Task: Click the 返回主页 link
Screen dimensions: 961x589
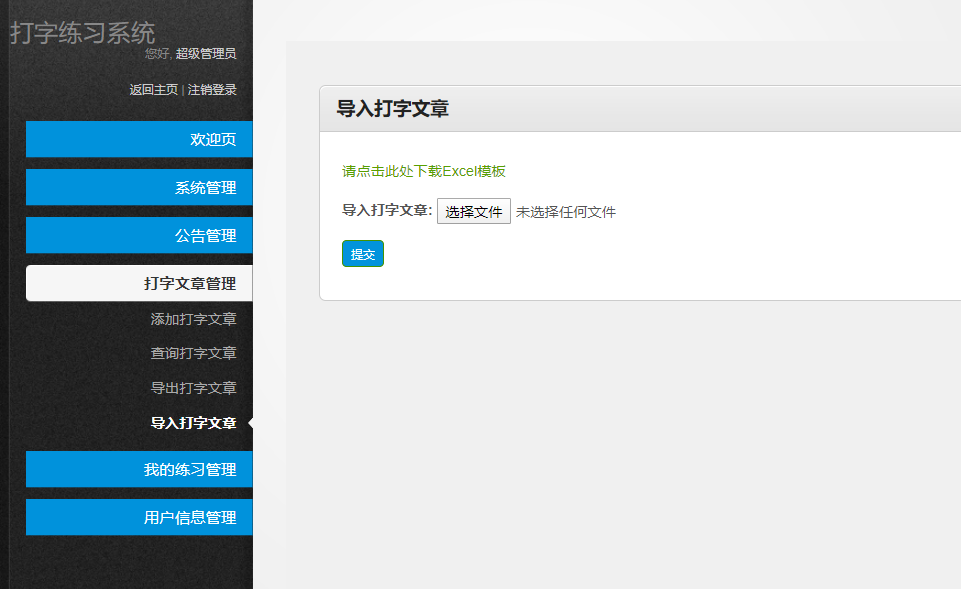Action: coord(154,89)
